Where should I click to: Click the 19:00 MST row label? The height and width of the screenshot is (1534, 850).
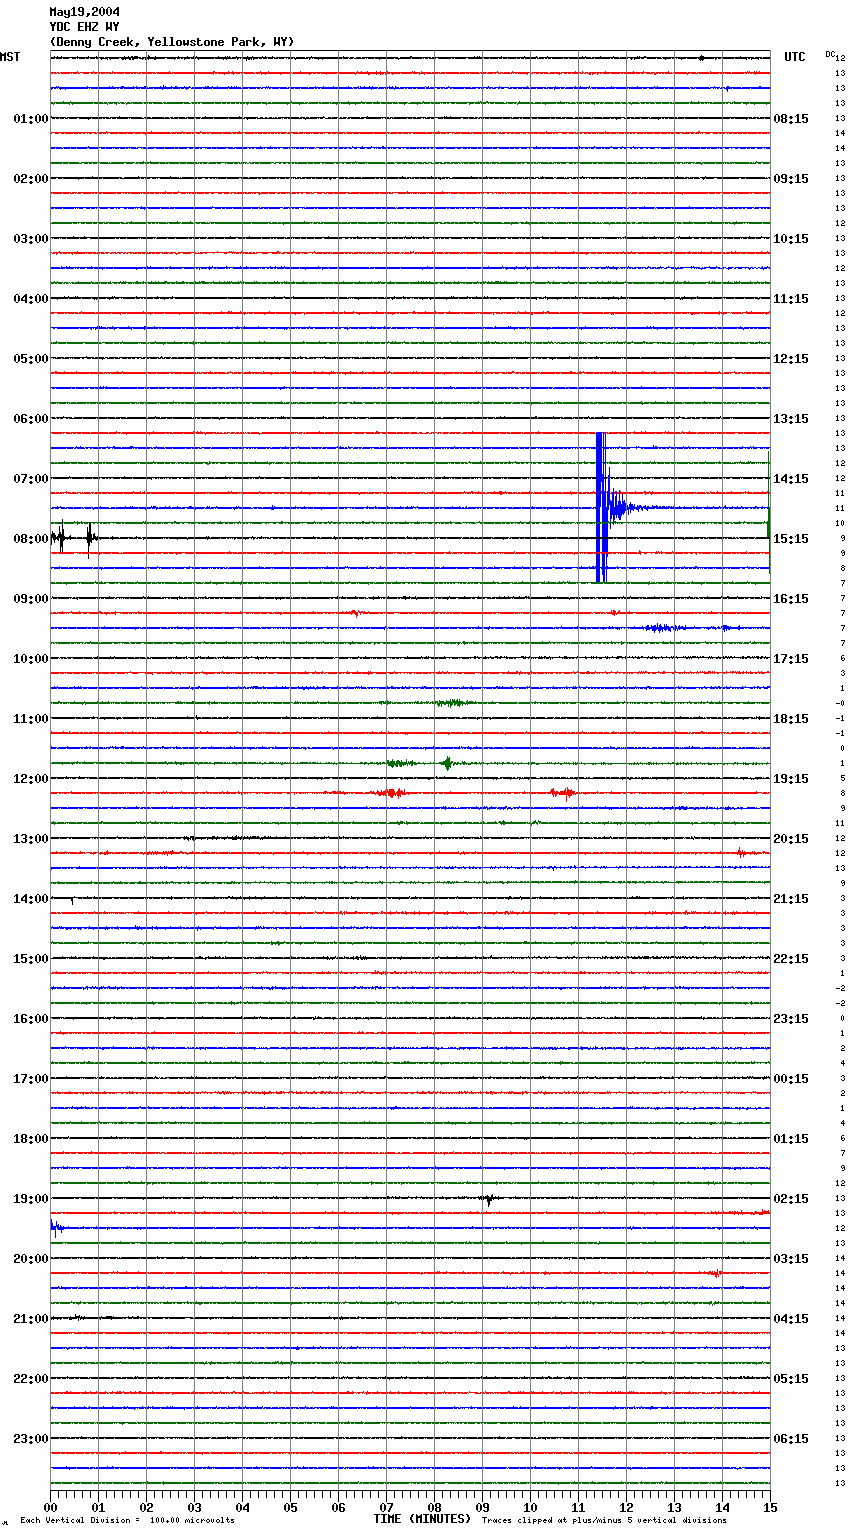click(x=31, y=1199)
